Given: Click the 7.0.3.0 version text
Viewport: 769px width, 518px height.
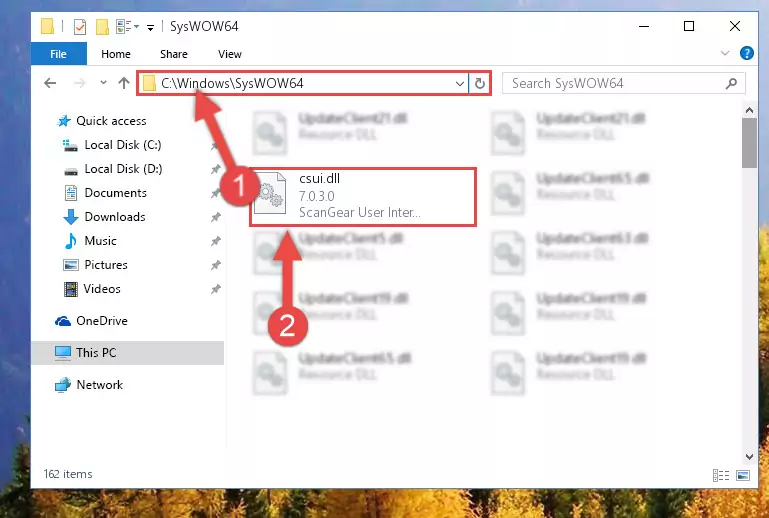Looking at the screenshot, I should pos(317,196).
